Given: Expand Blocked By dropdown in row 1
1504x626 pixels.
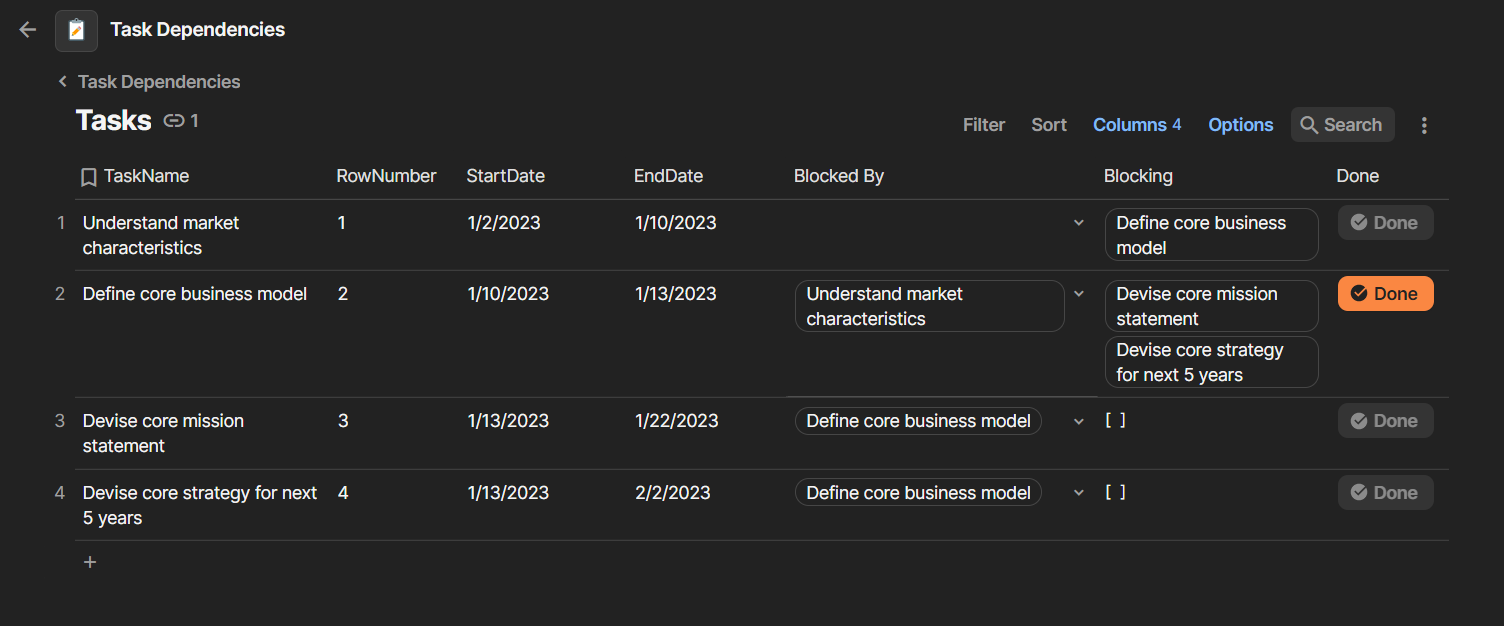Looking at the screenshot, I should coord(1079,223).
